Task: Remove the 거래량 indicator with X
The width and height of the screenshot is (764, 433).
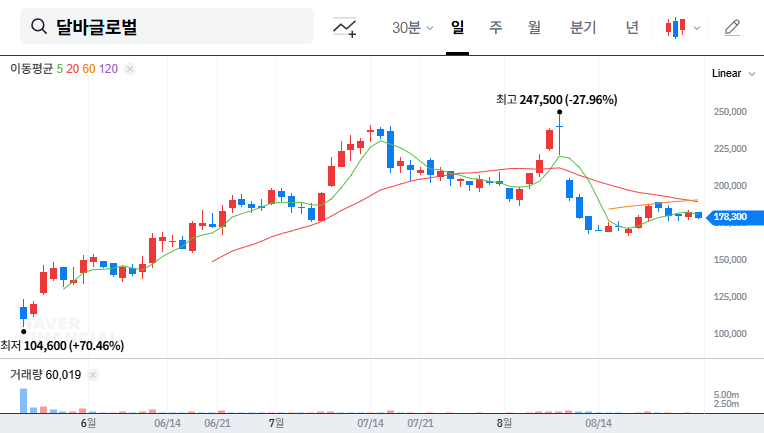Action: 93,375
